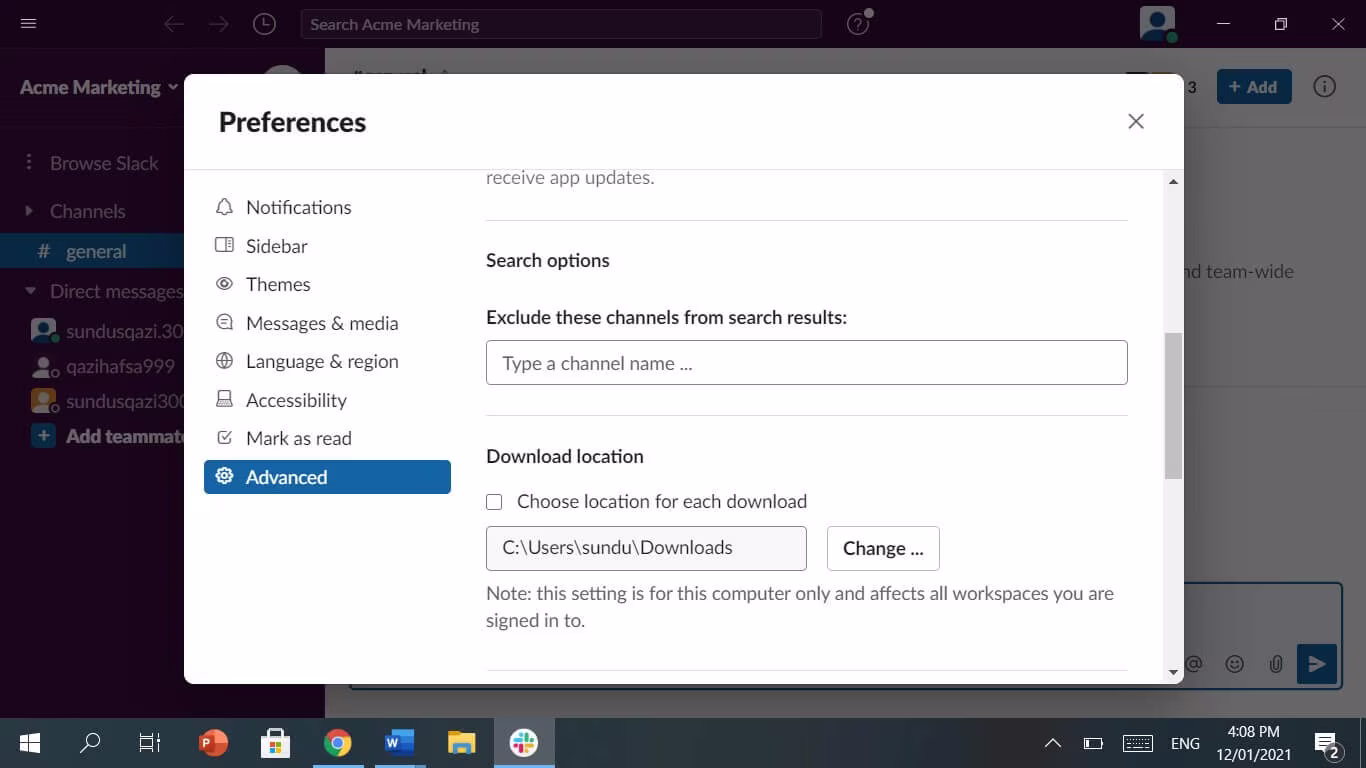Open the notification center icon

pos(1327,744)
